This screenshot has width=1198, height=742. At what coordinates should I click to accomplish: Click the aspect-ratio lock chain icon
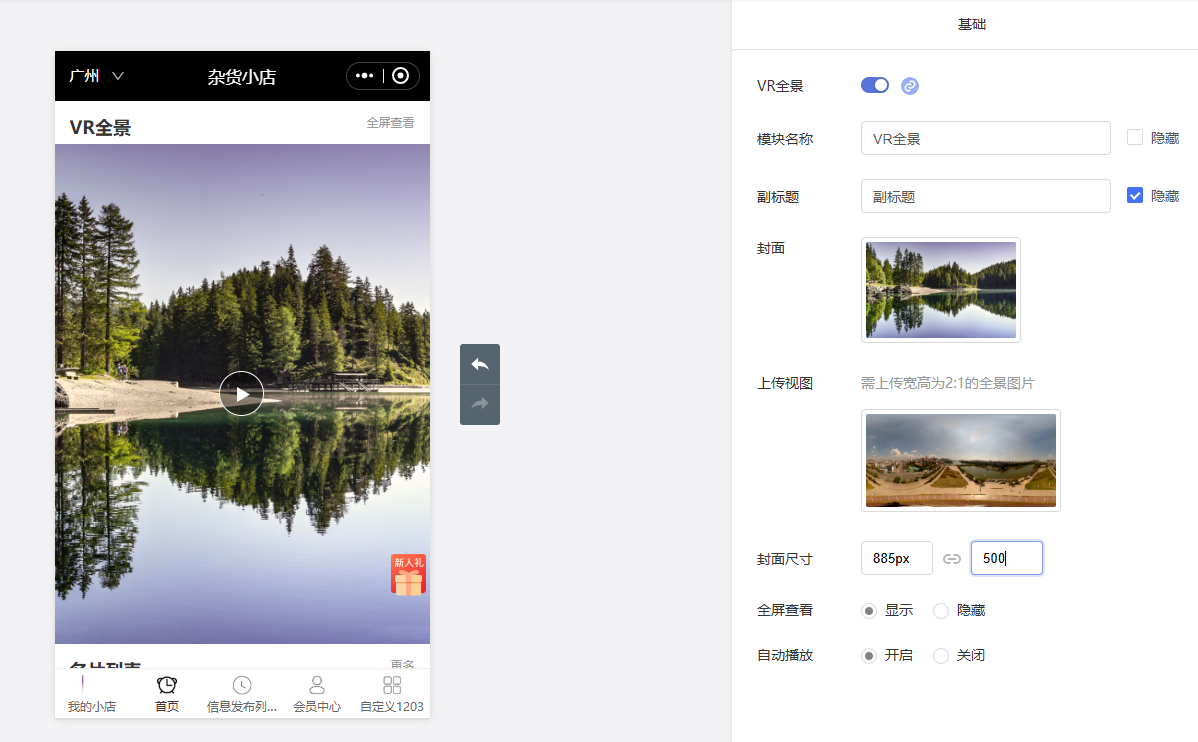pyautogui.click(x=951, y=559)
